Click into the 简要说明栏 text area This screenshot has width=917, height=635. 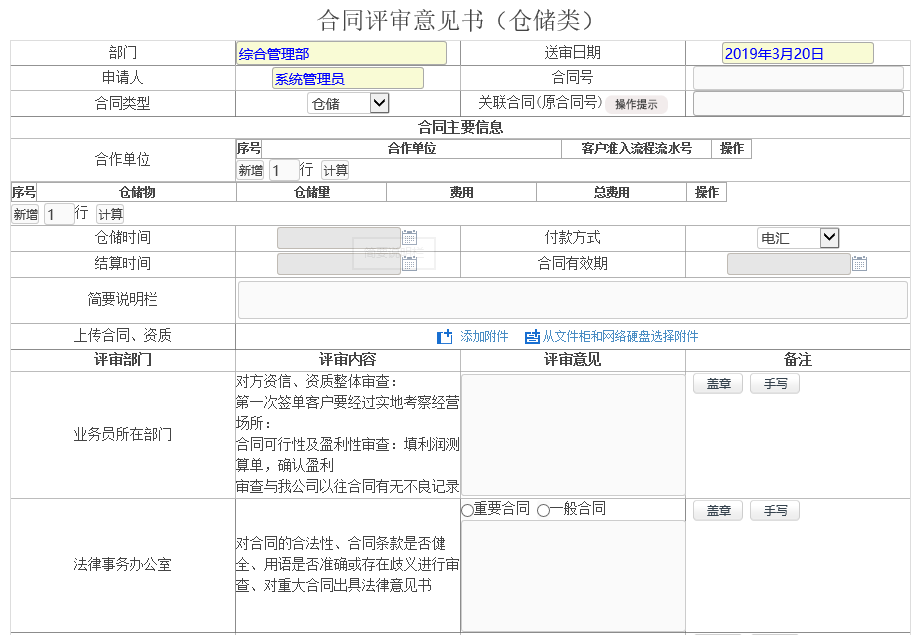click(572, 300)
